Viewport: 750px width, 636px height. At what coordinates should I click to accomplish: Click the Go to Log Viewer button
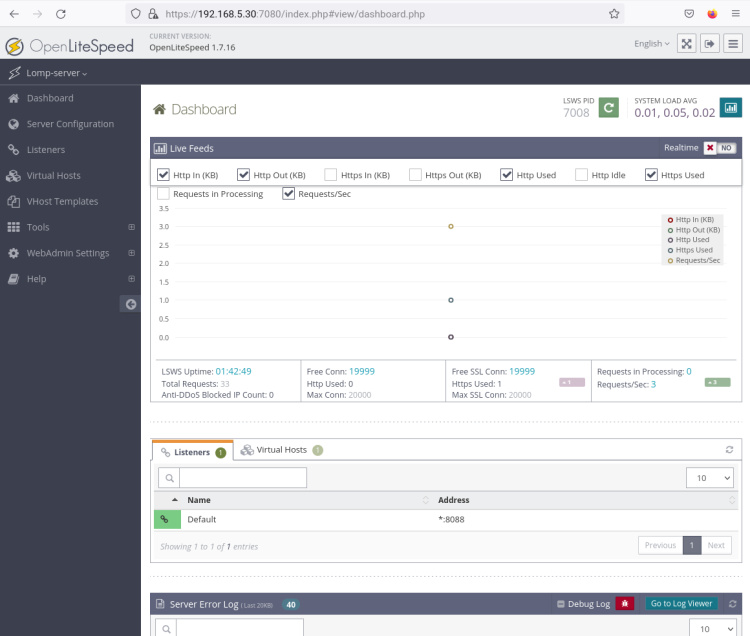tap(681, 604)
